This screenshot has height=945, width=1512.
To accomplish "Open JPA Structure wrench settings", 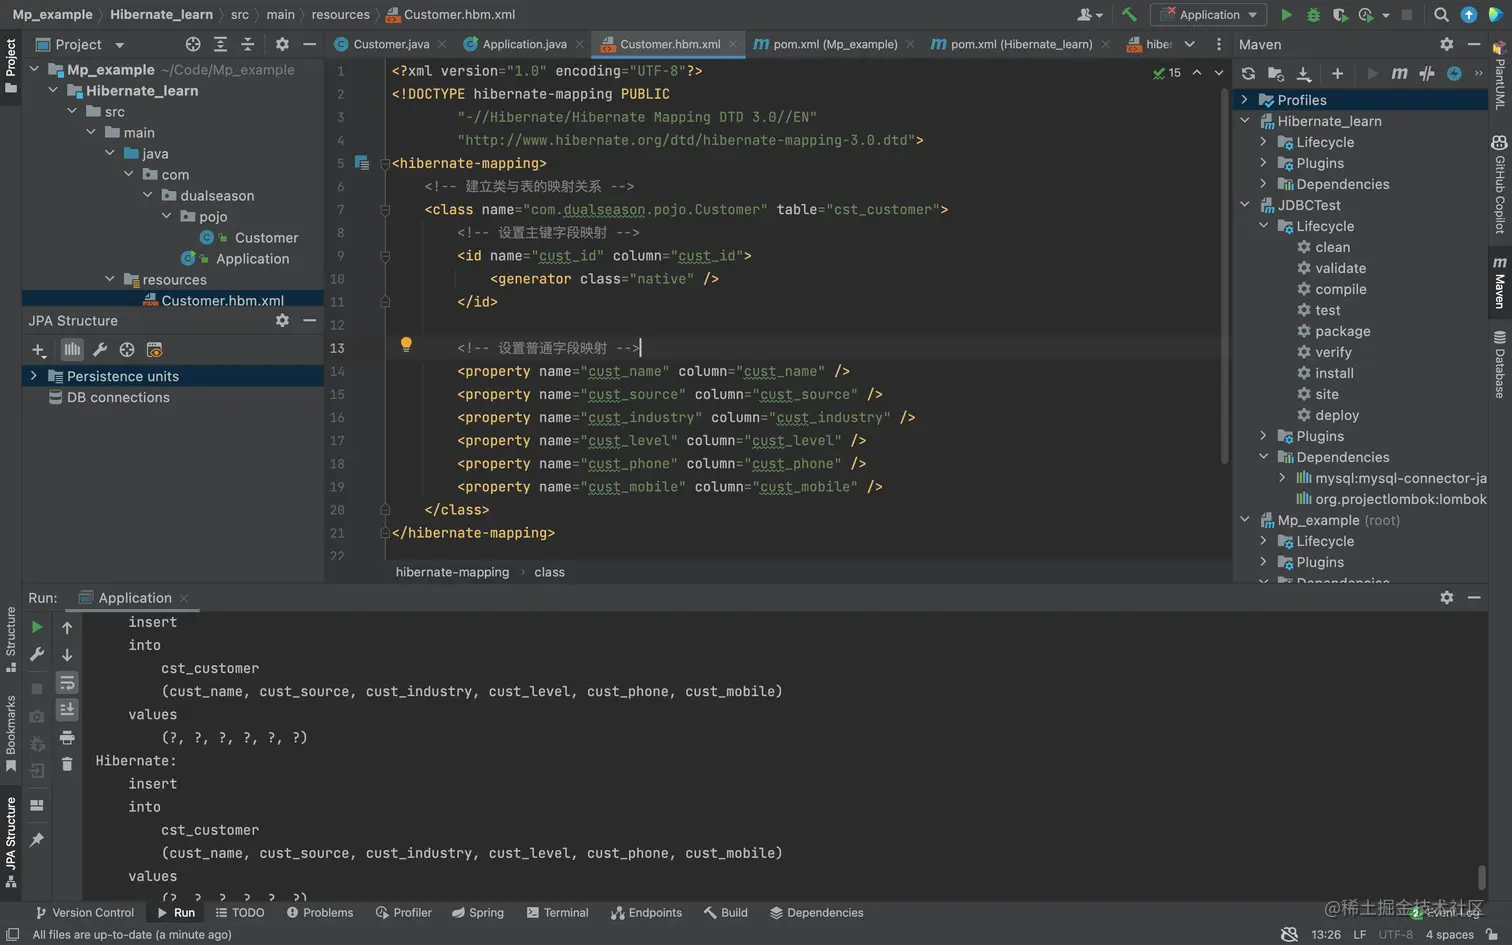I will tap(100, 350).
